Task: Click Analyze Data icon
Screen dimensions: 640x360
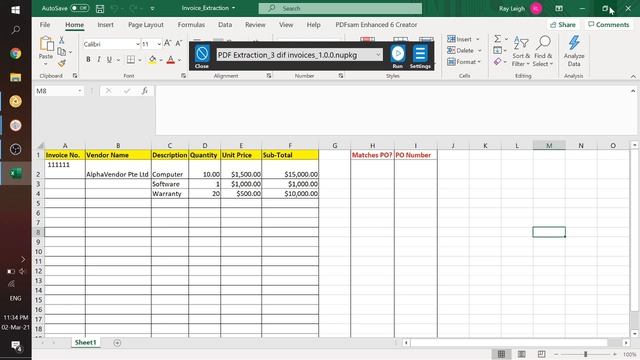Action: coord(574,51)
